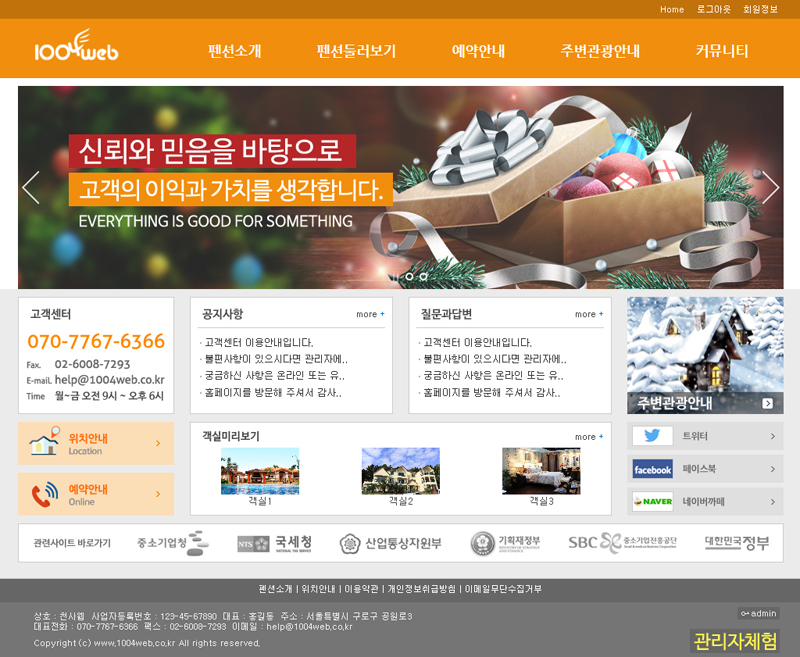Viewport: 800px width, 657px height.
Task: Open the 객실2 room thumbnail
Action: [400, 471]
